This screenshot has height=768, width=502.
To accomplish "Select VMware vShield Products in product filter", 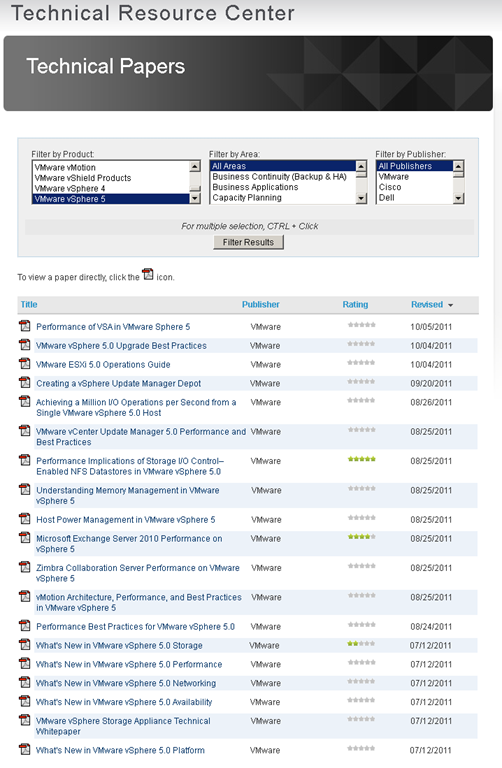I will pyautogui.click(x=111, y=178).
